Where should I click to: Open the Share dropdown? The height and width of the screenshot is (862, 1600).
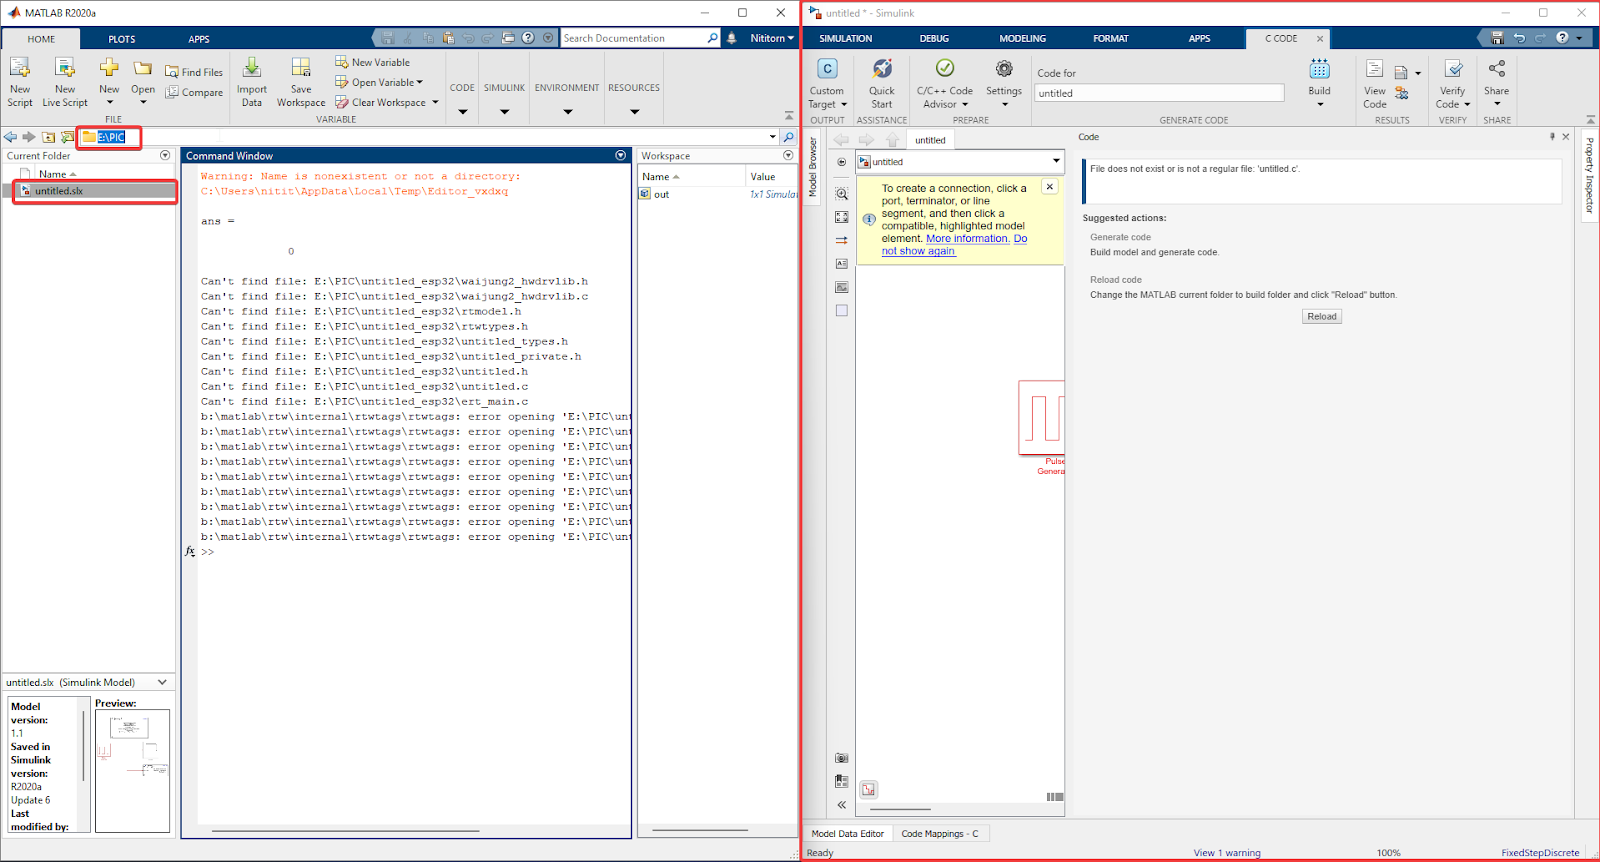(x=1497, y=104)
